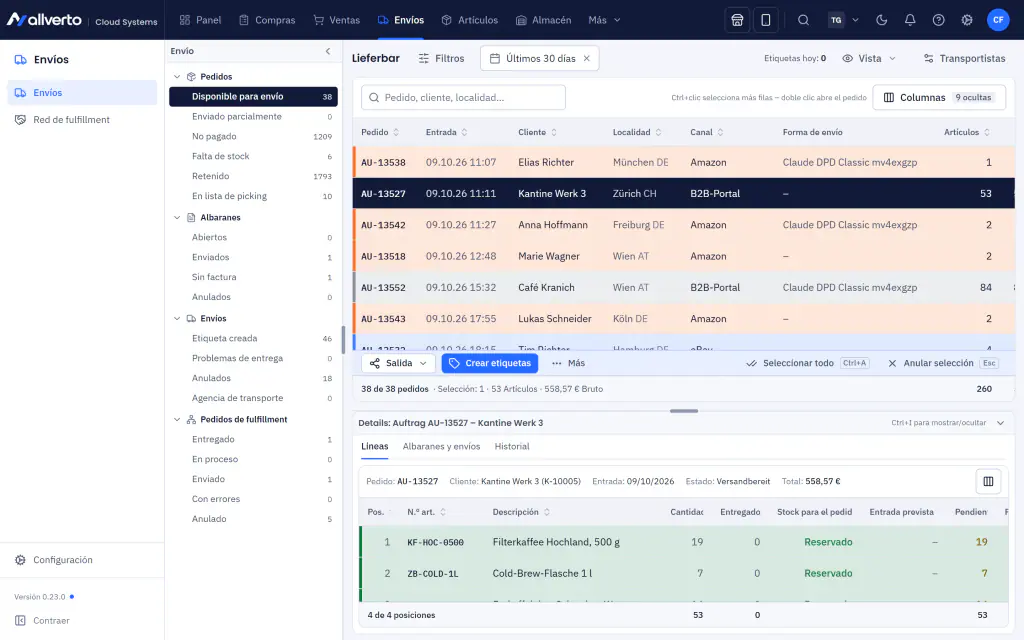Viewport: 1024px width, 640px height.
Task: Open notifications bell icon
Action: click(910, 20)
